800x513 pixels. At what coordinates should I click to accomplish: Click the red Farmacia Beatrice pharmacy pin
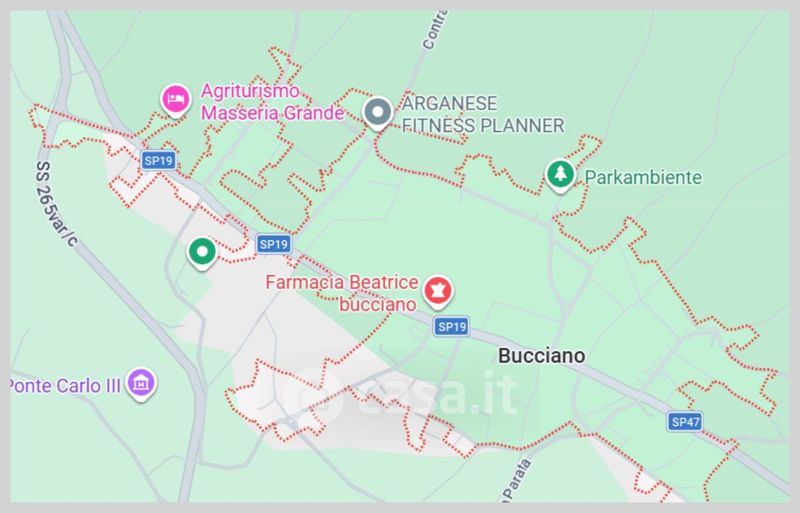[x=438, y=291]
